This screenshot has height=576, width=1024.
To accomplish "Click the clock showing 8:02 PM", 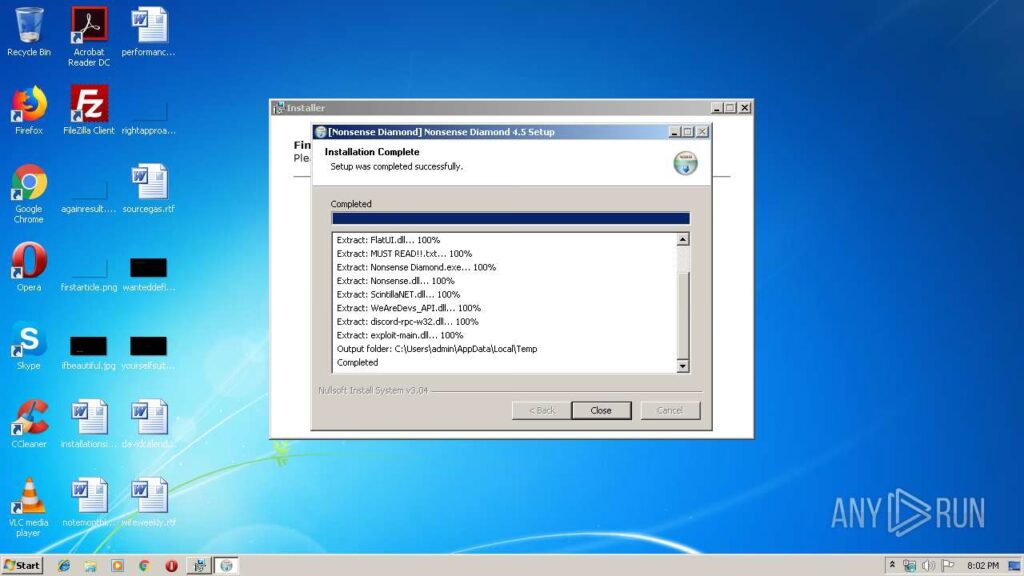I will point(983,566).
